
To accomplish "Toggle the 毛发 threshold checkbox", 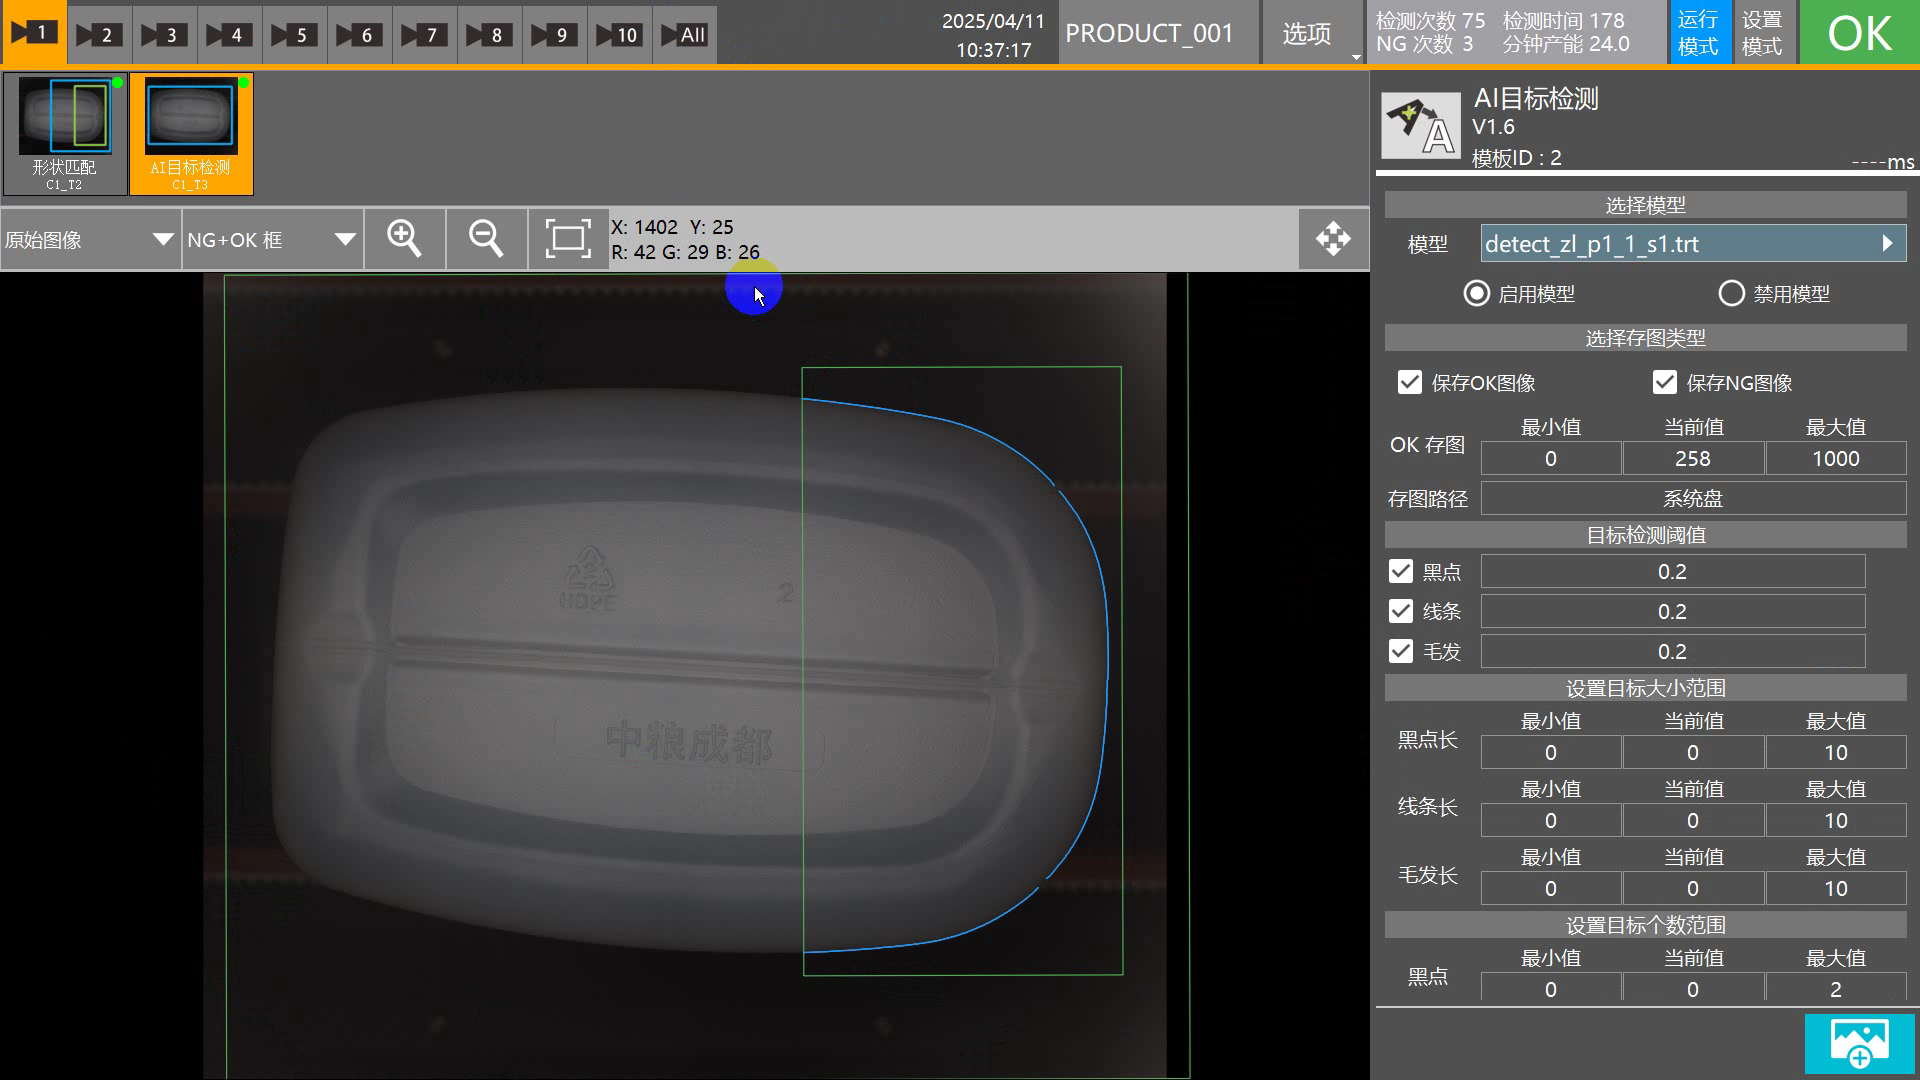I will pyautogui.click(x=1401, y=651).
